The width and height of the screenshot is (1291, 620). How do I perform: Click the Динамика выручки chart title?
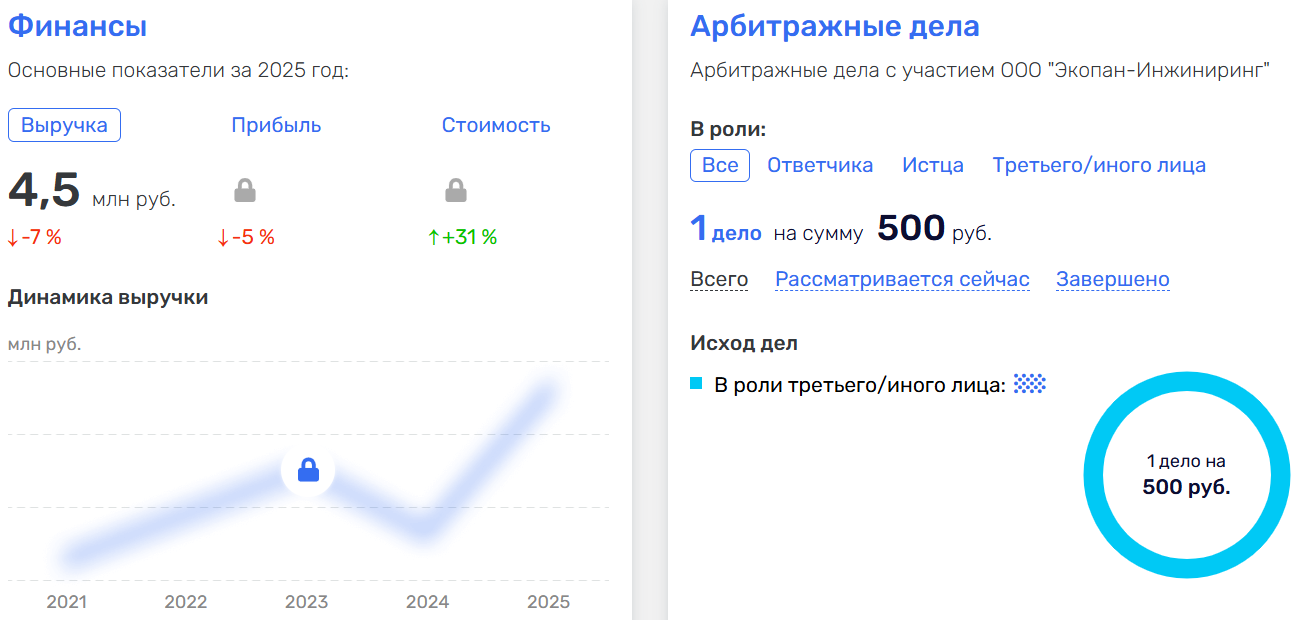coord(108,297)
